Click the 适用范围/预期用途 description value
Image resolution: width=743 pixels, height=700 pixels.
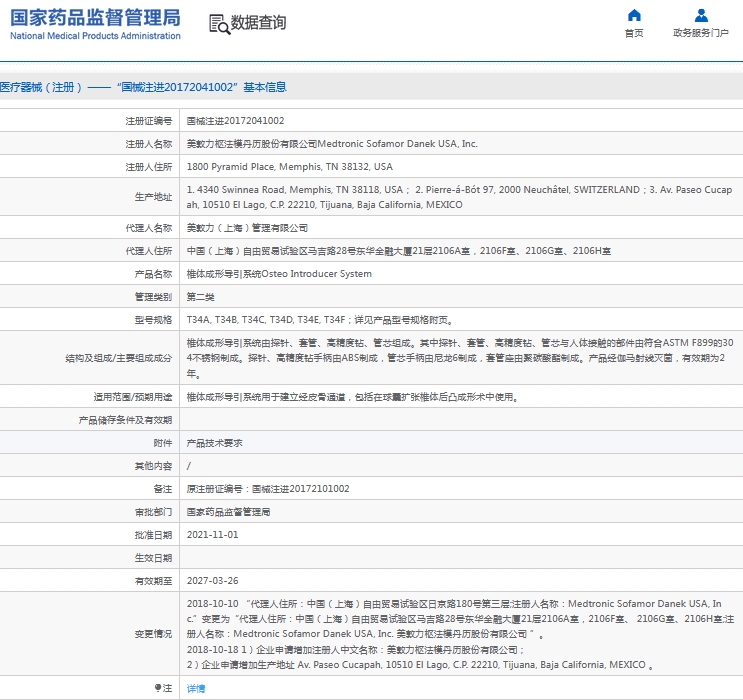(352, 397)
